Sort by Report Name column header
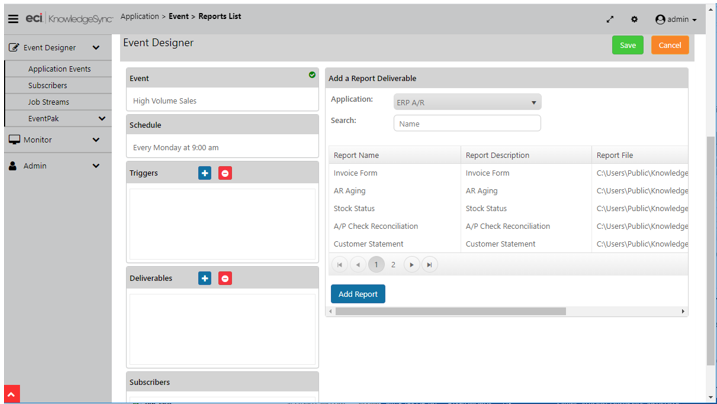 356,155
